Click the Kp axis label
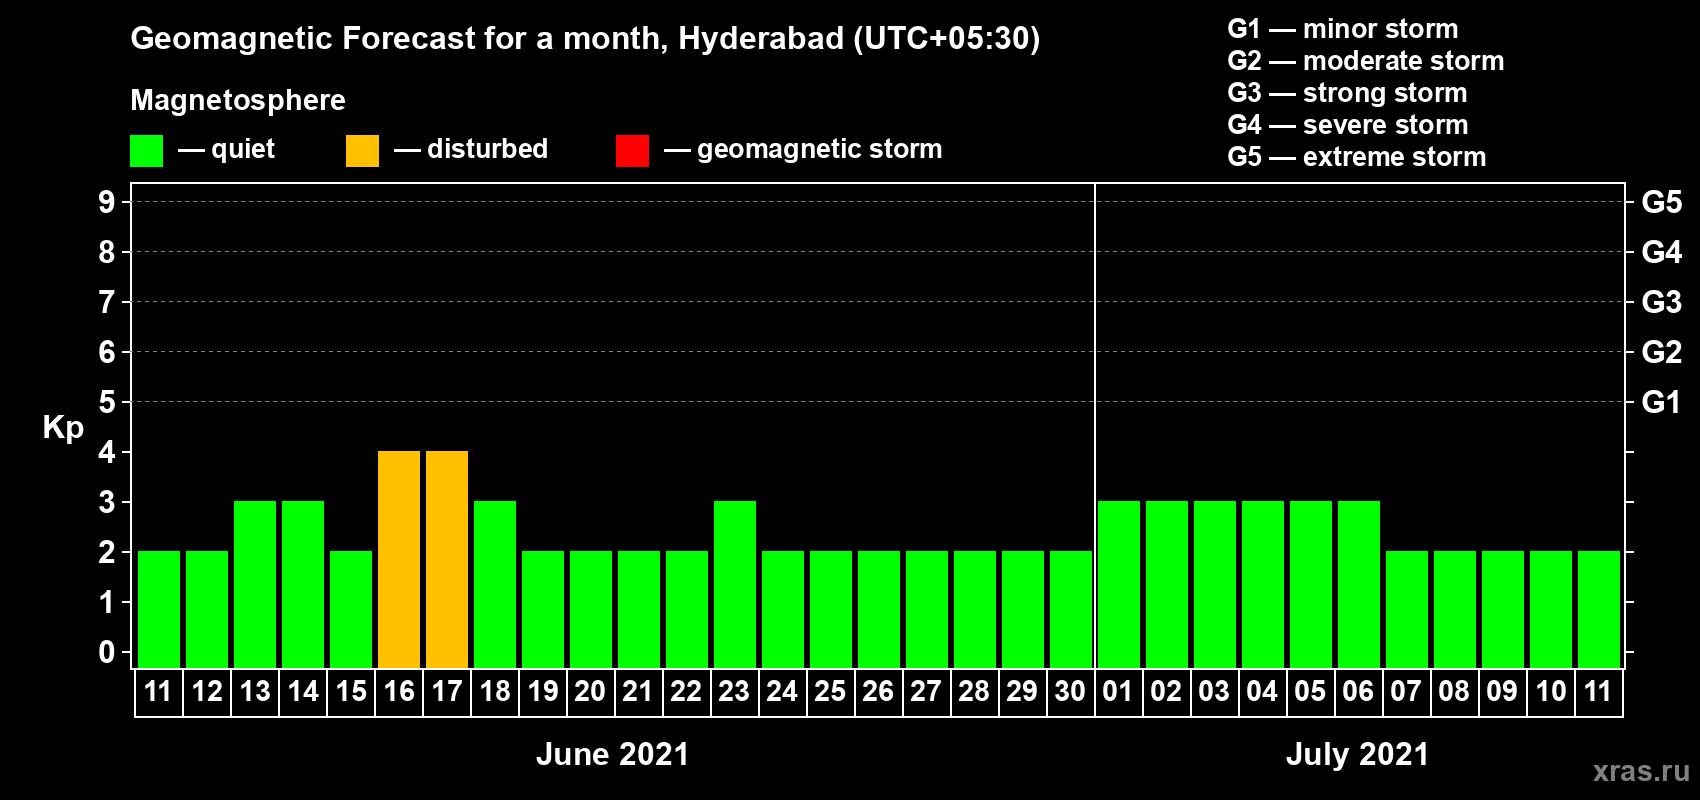This screenshot has height=800, width=1700. (63, 428)
